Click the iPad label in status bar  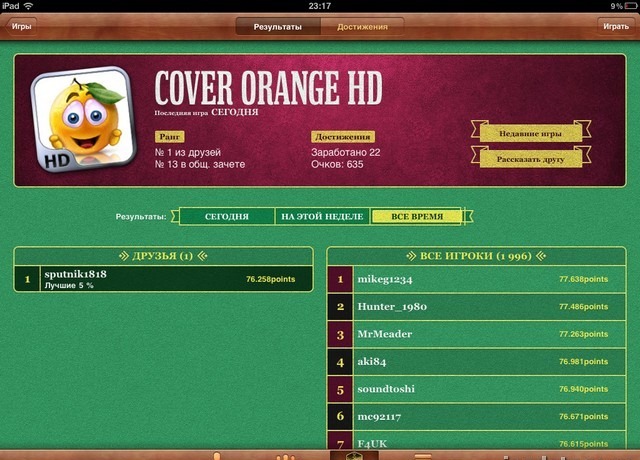pos(11,6)
